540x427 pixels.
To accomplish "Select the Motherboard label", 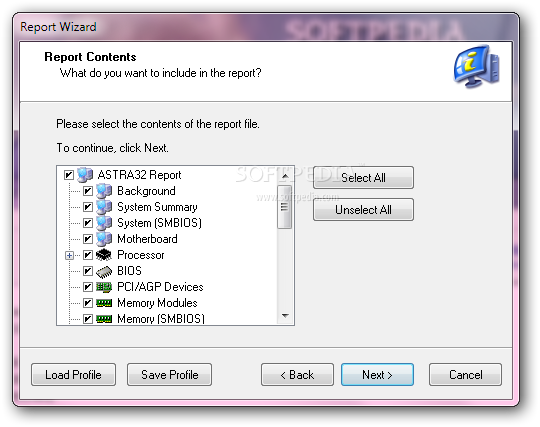I will [x=147, y=239].
